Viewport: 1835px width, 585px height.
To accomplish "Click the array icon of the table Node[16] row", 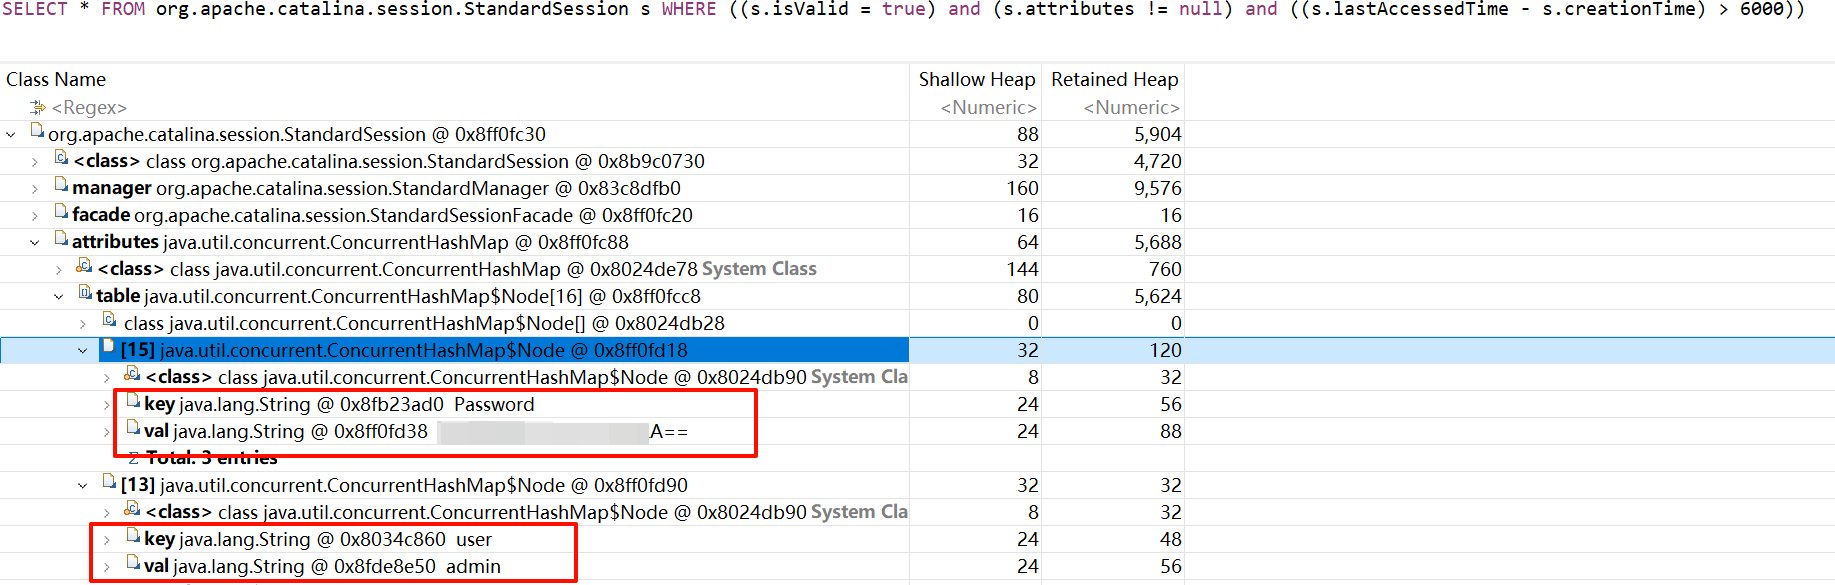I will tap(85, 294).
